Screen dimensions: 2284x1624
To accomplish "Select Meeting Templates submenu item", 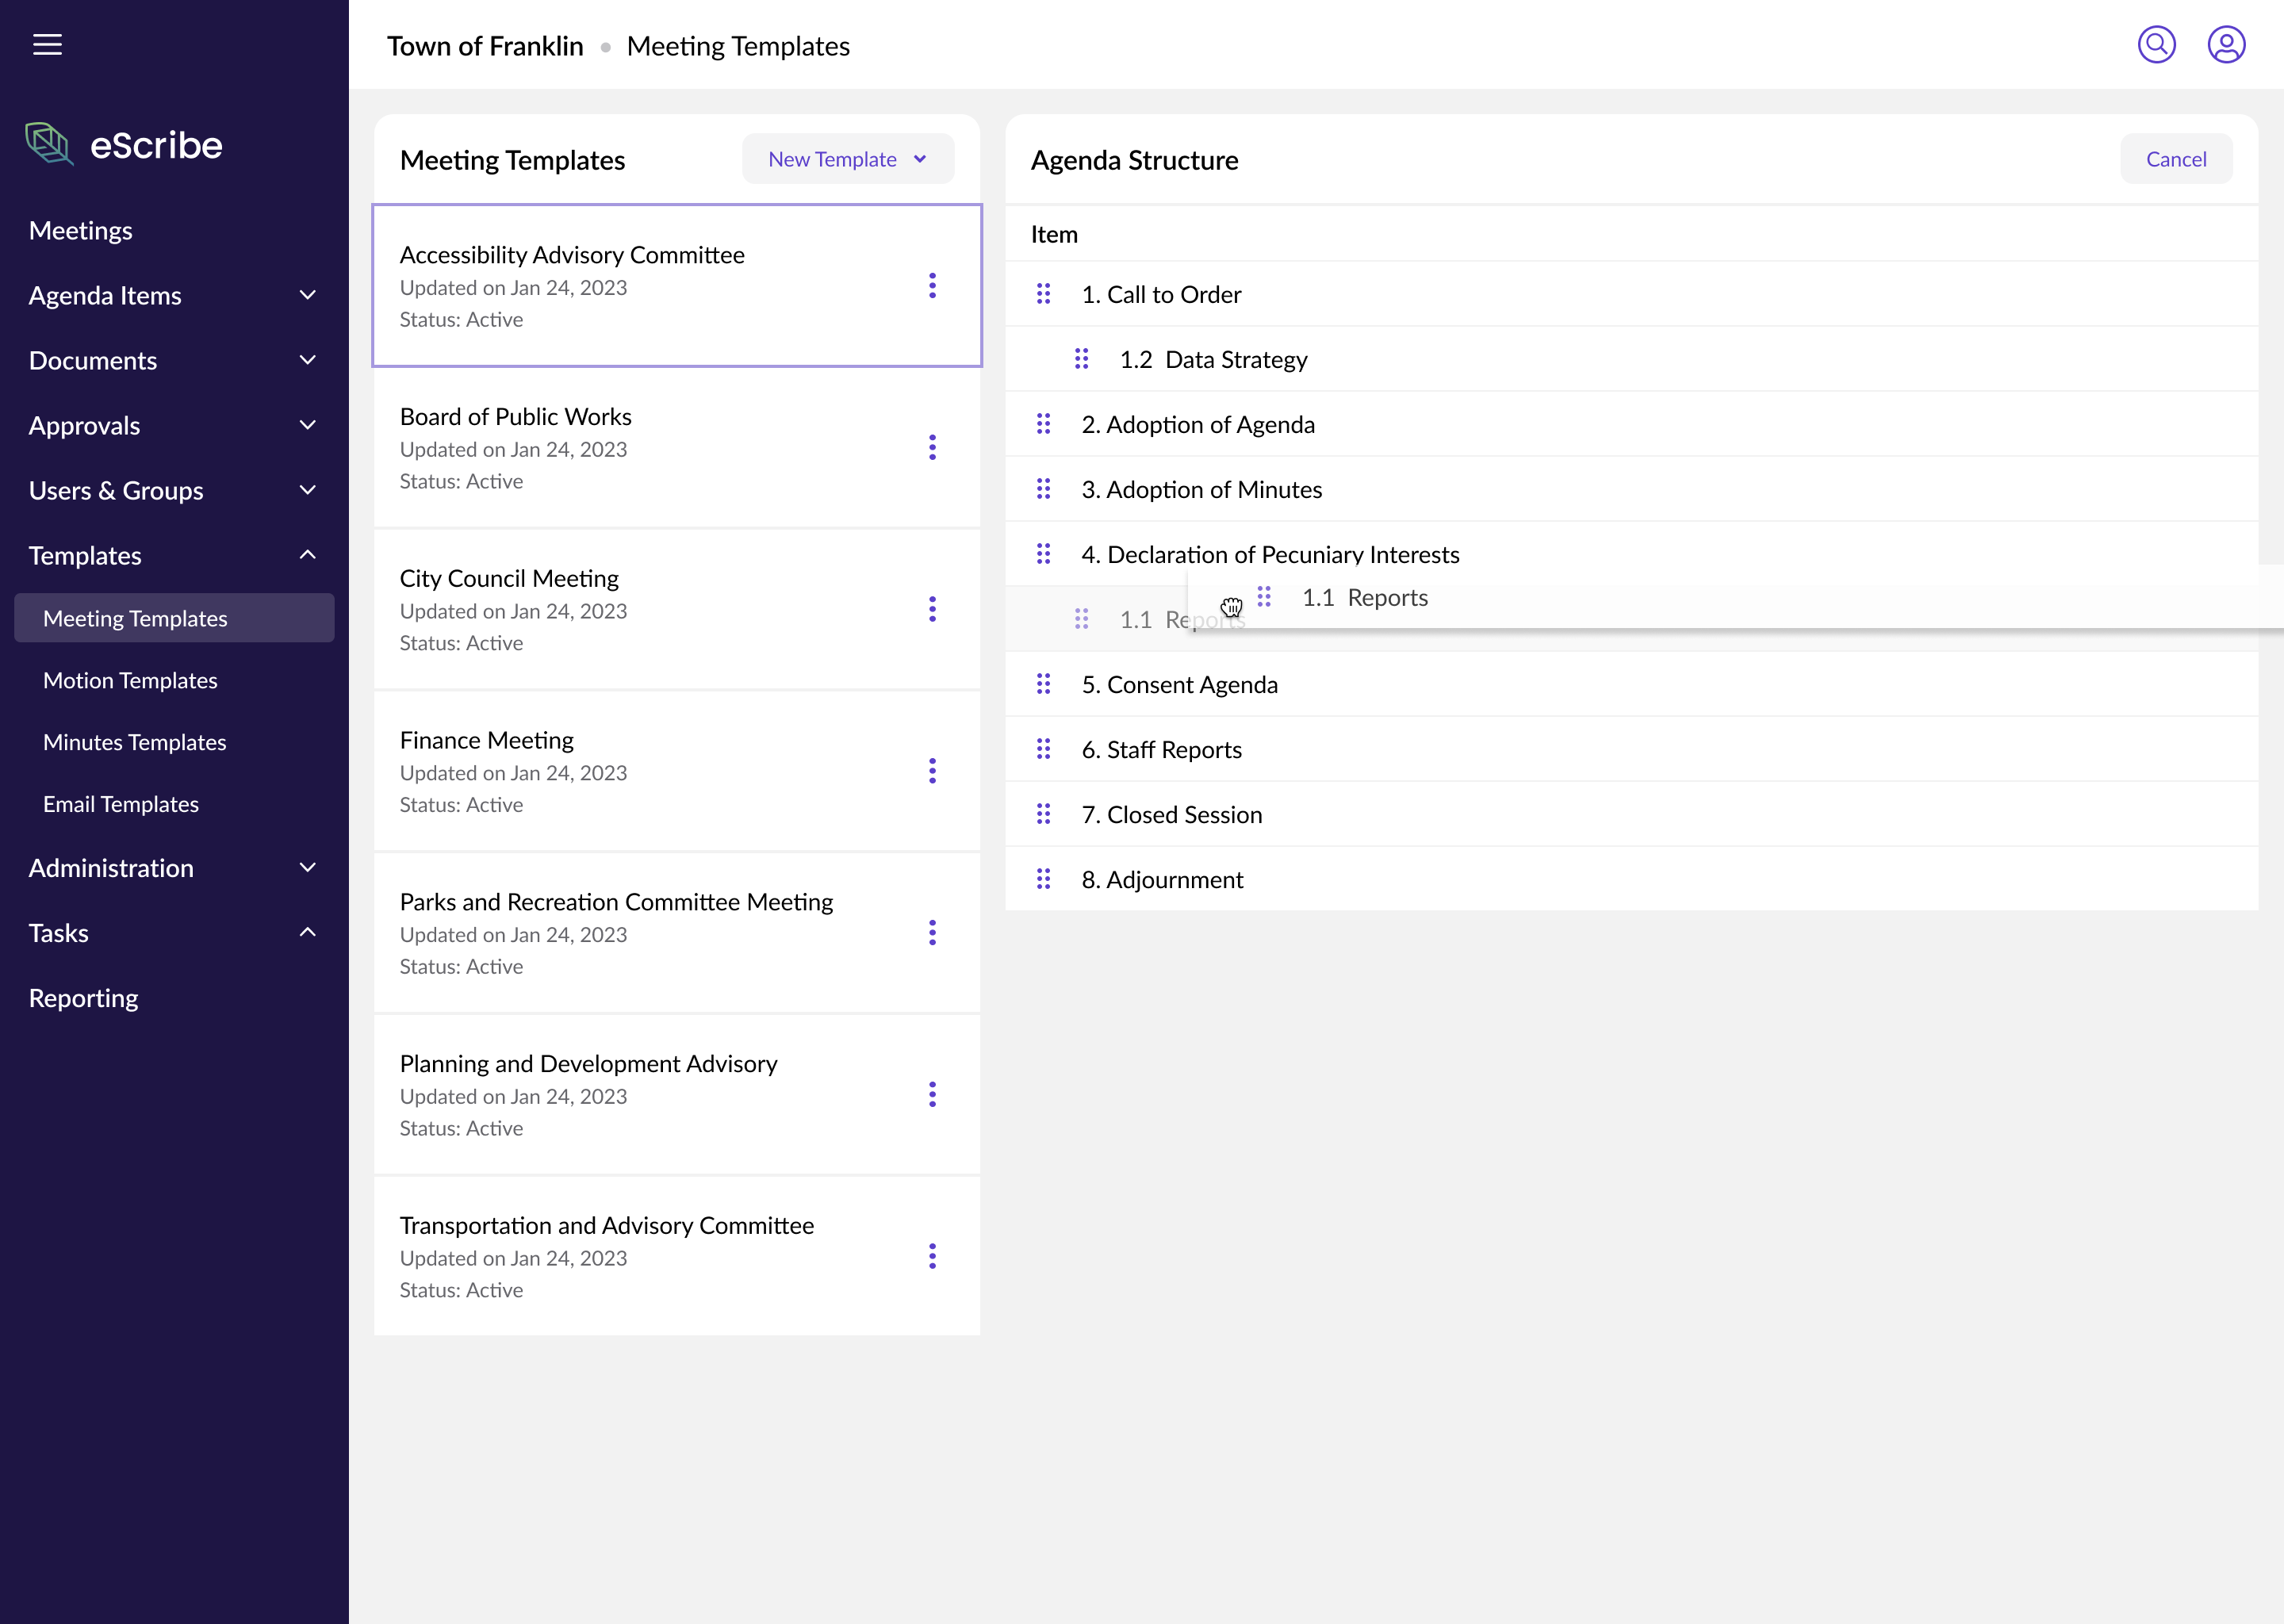I will pyautogui.click(x=174, y=618).
